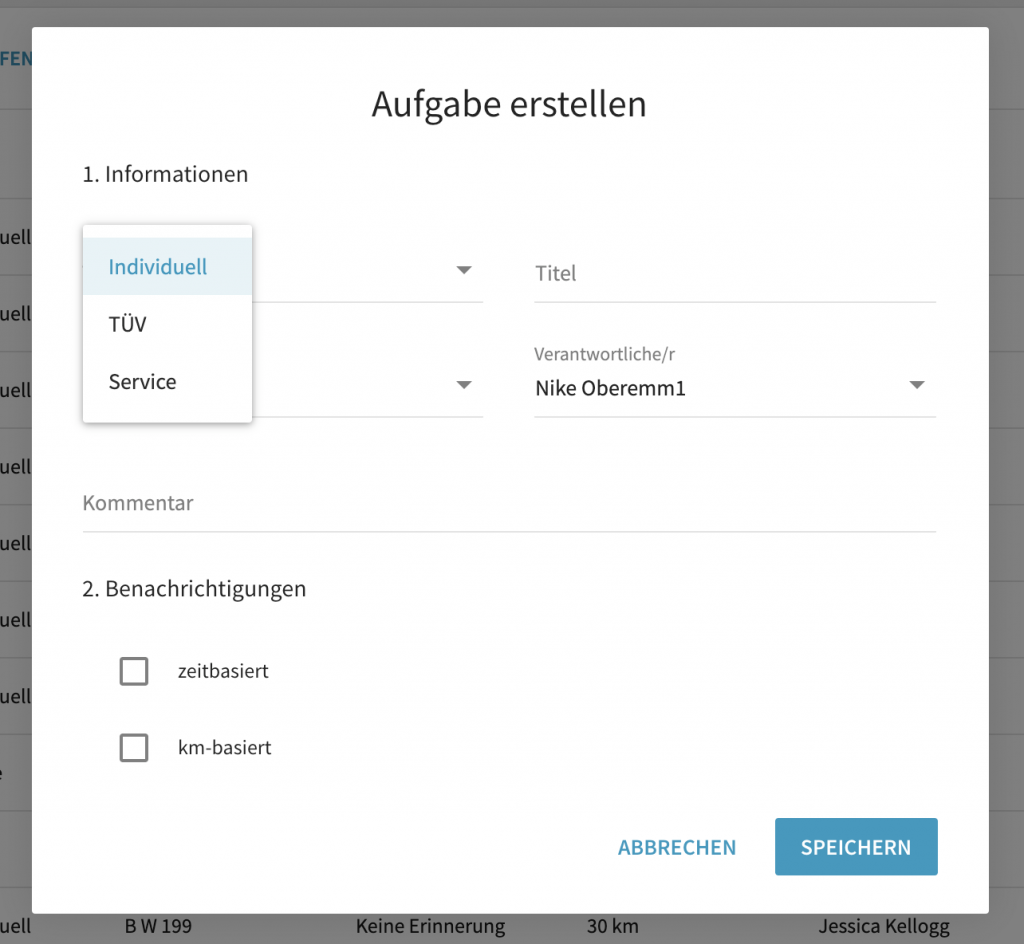Viewport: 1024px width, 944px height.
Task: Select Individuell from the dropdown list
Action: pyautogui.click(x=167, y=266)
